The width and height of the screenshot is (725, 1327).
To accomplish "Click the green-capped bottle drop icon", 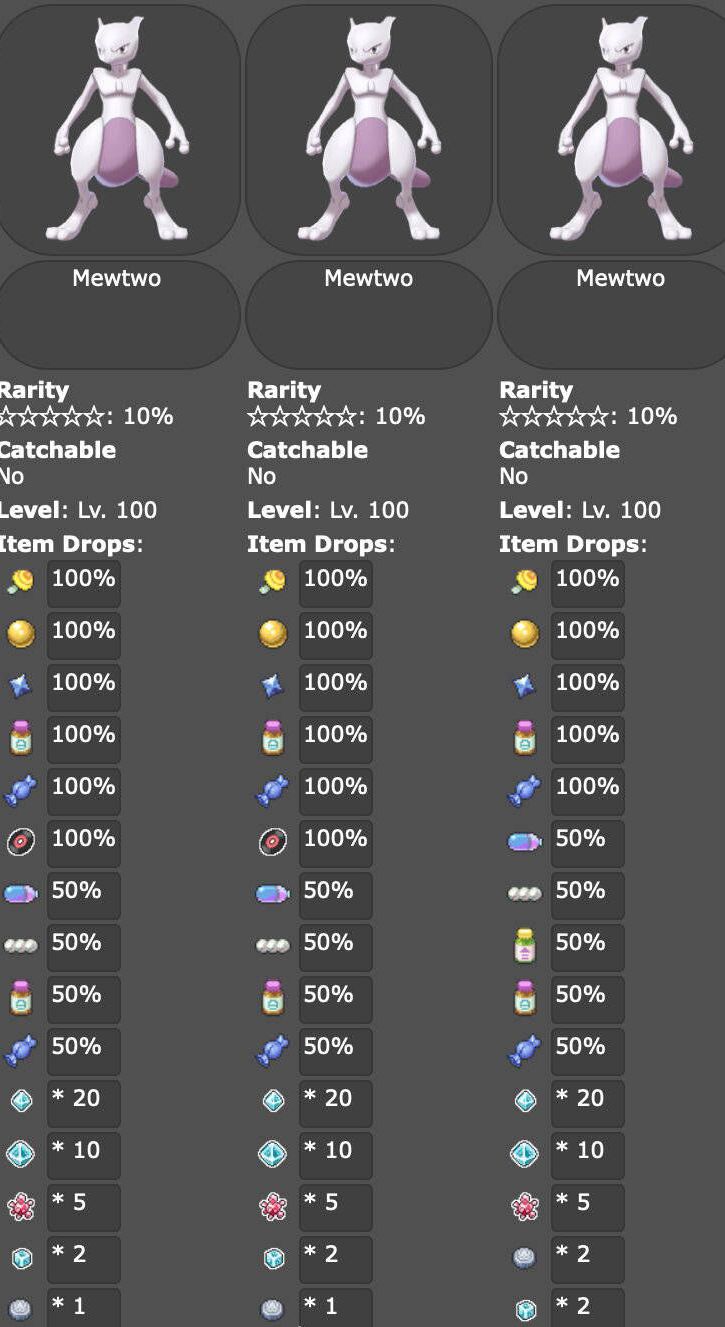I will (x=524, y=945).
